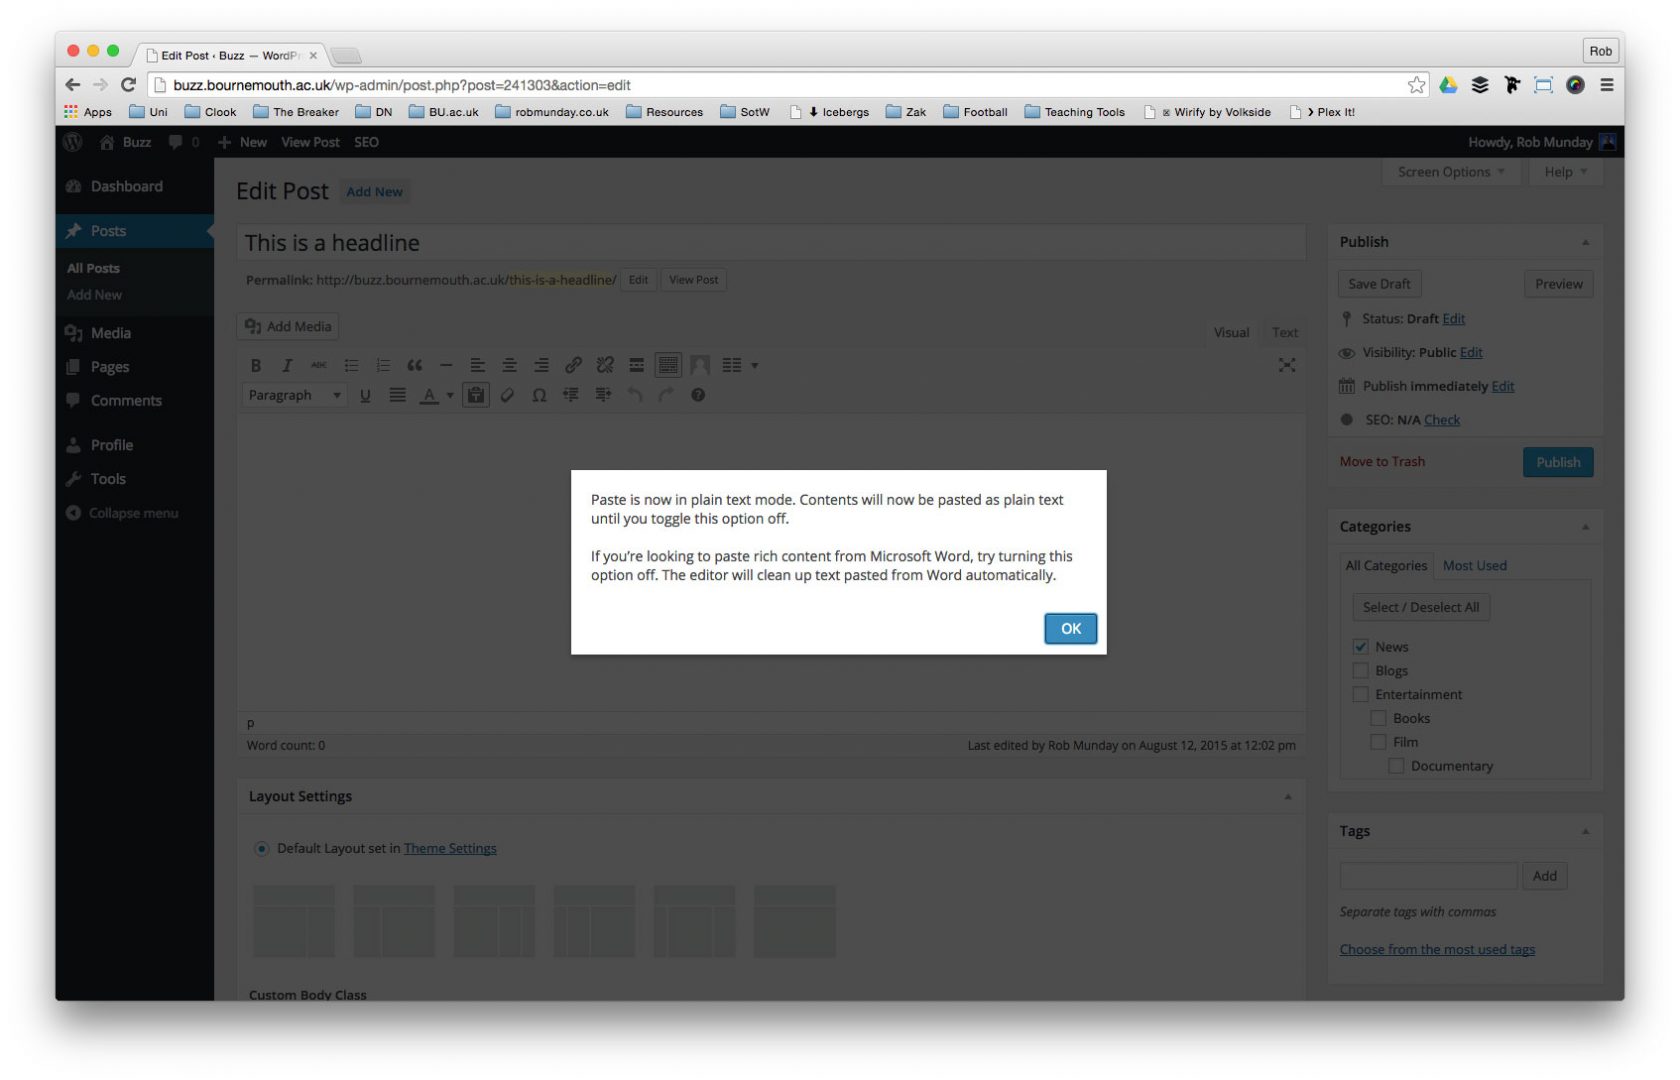Decrease the paragraph indent

tap(571, 395)
